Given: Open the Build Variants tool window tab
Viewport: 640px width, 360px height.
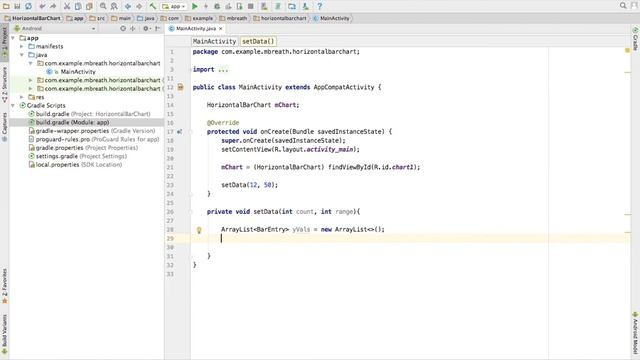Looking at the screenshot, I should tap(4, 334).
